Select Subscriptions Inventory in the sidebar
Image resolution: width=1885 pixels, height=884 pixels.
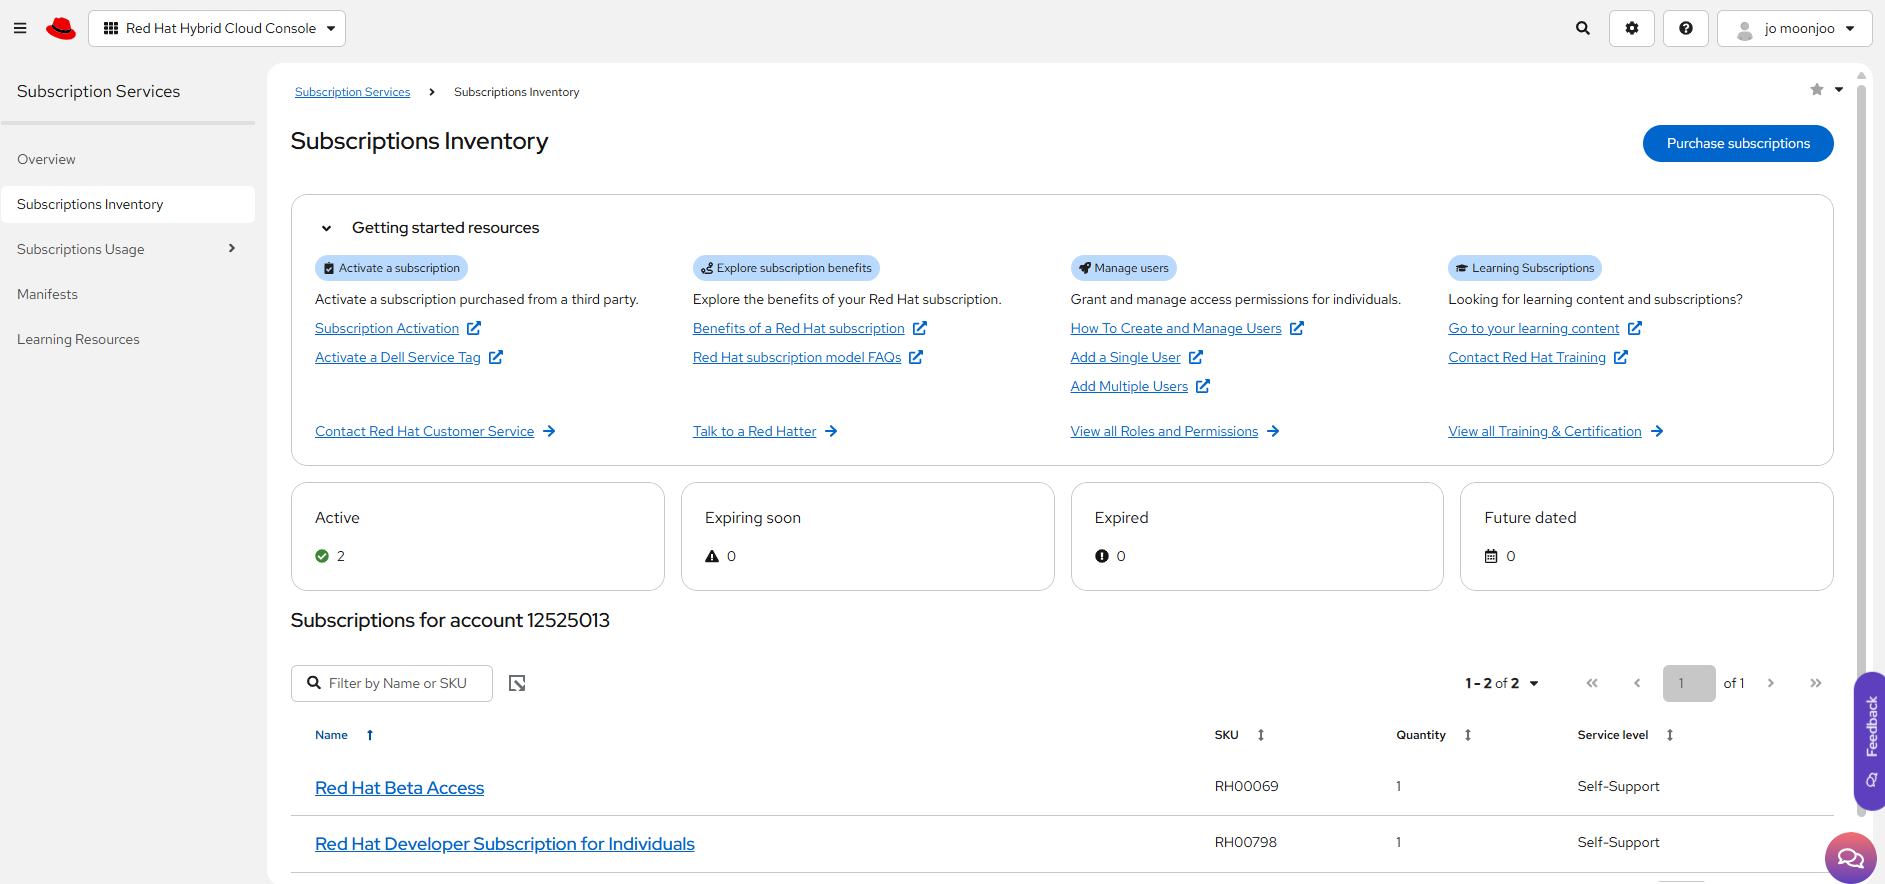[x=128, y=204]
